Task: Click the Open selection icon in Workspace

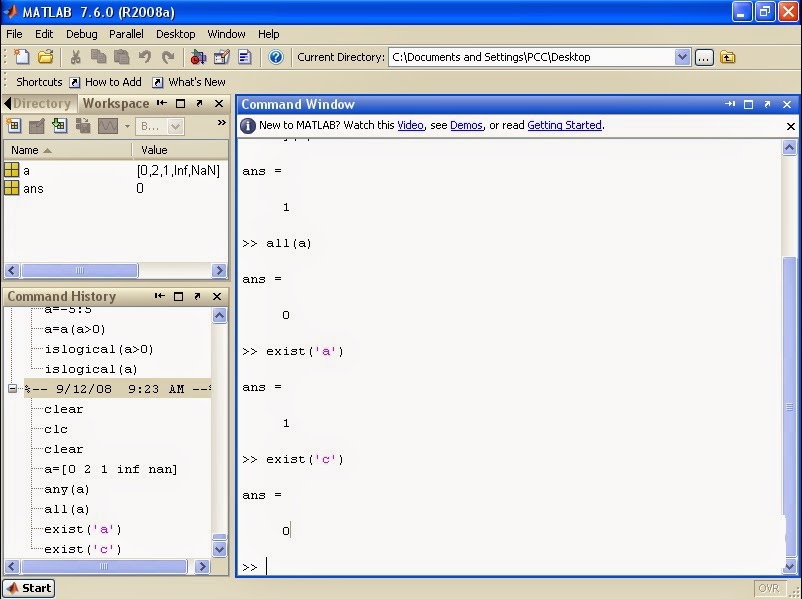Action: [37, 125]
